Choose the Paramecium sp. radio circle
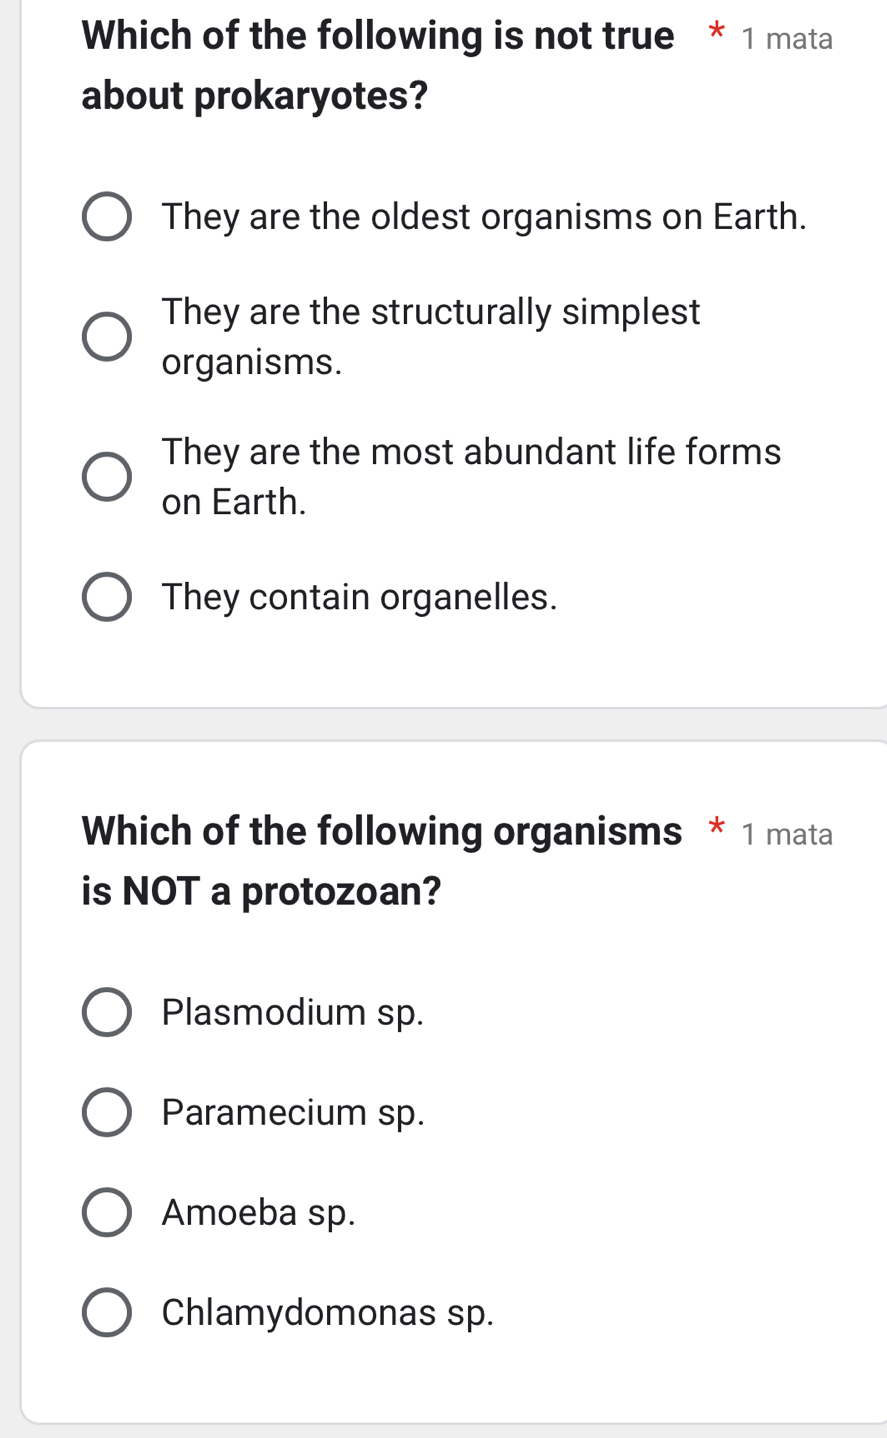The width and height of the screenshot is (887, 1438). [106, 1113]
